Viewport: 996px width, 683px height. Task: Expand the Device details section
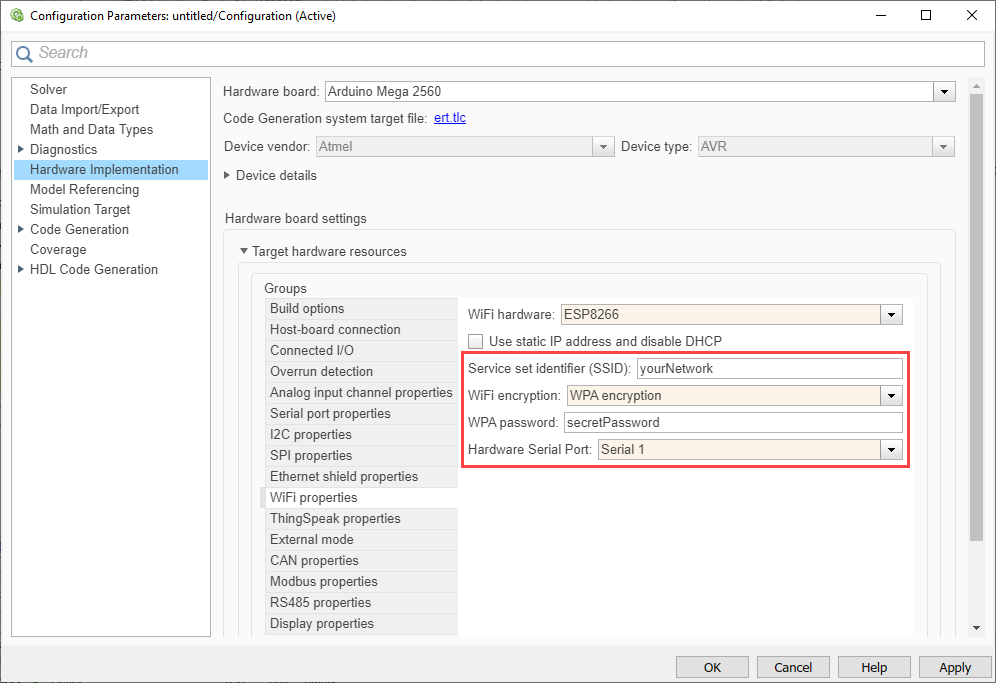click(227, 176)
